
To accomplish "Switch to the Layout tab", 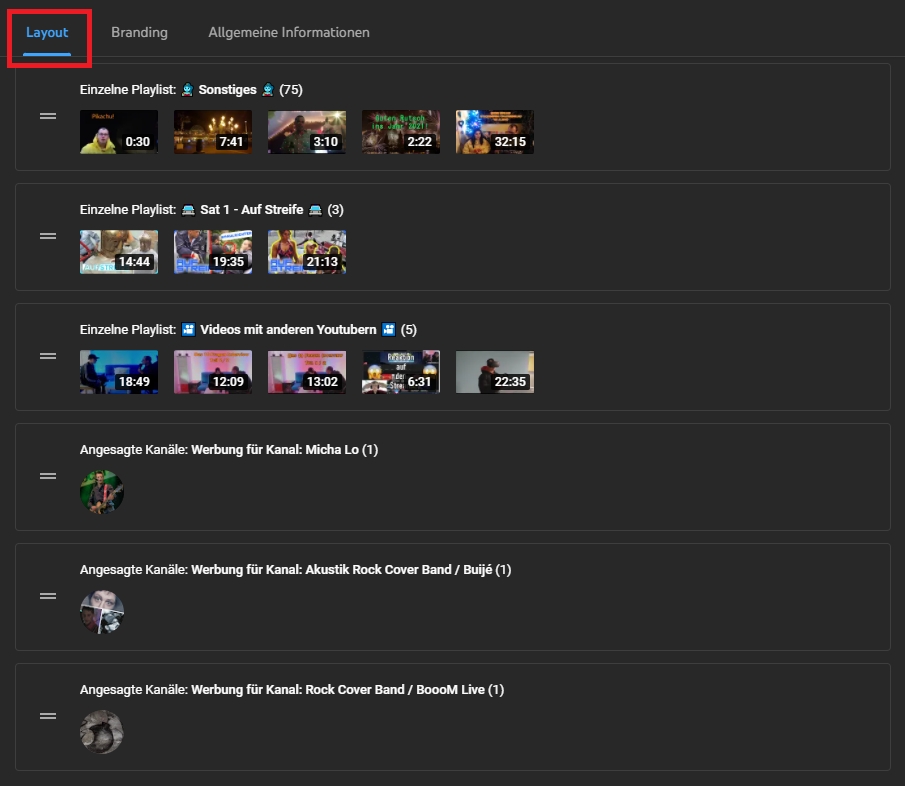I will 47,32.
